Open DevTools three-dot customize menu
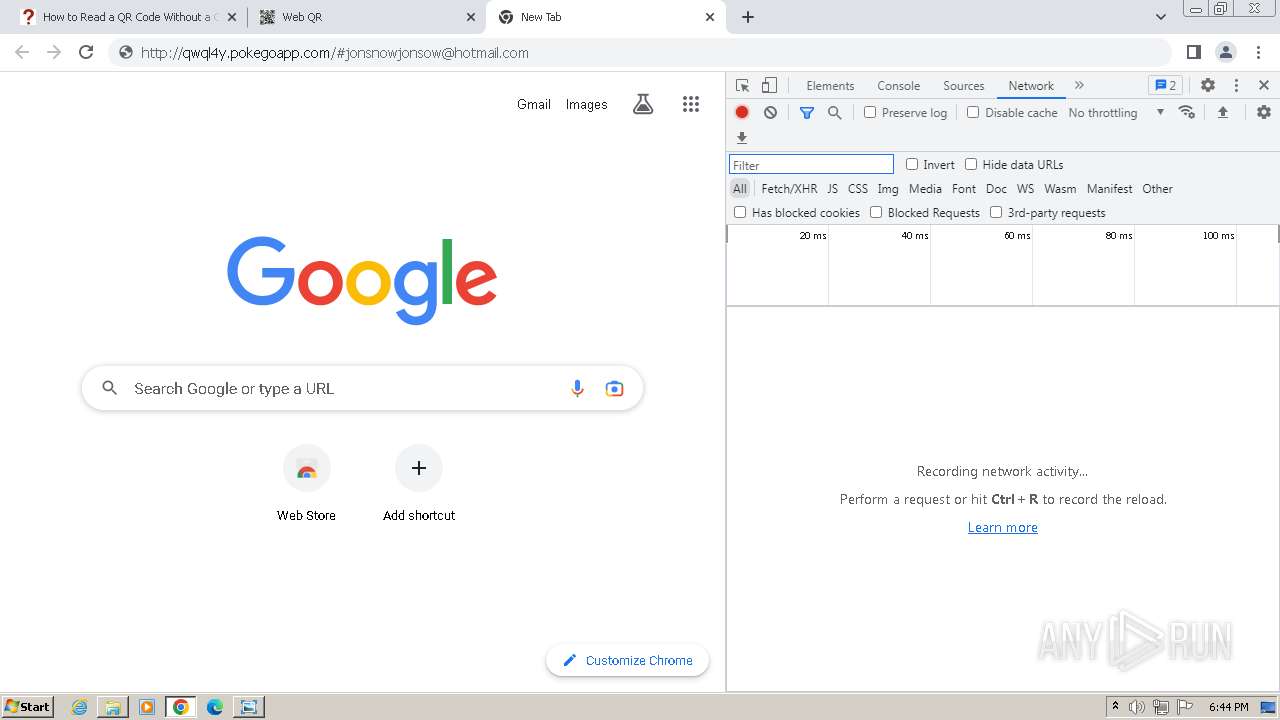Image resolution: width=1280 pixels, height=720 pixels. (1236, 86)
